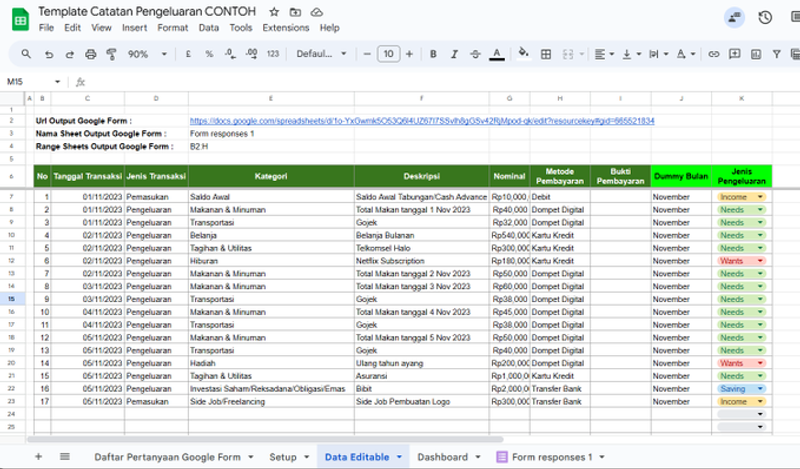Open vertical align options

pos(631,54)
